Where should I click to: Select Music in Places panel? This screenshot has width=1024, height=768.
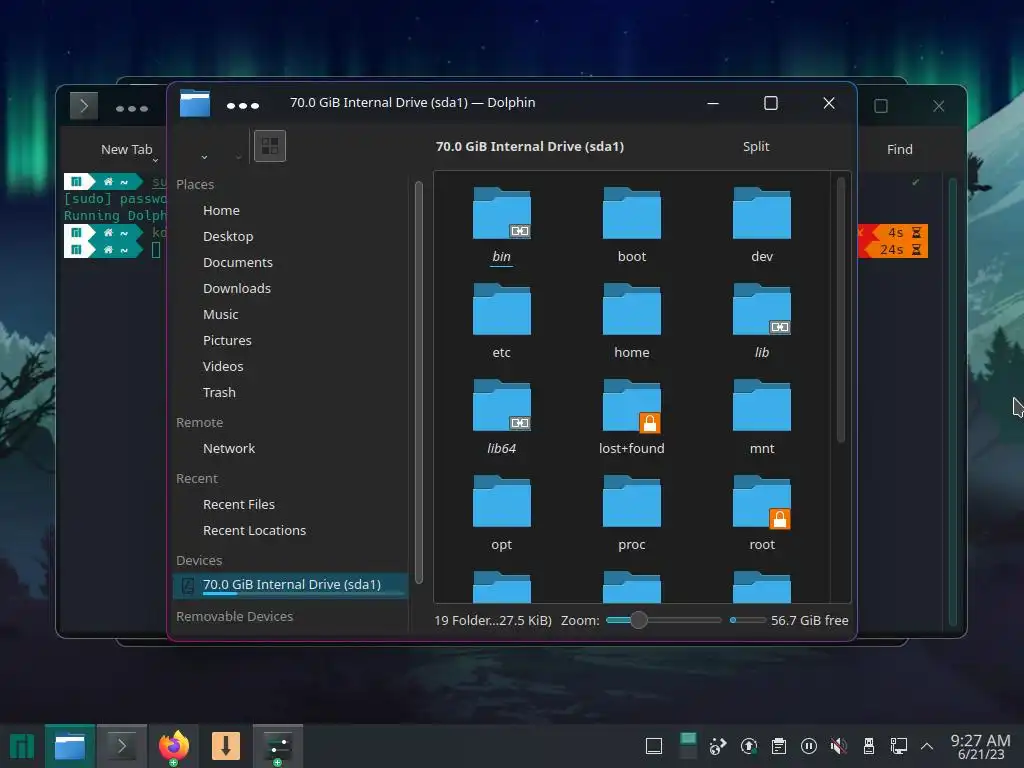(x=220, y=314)
